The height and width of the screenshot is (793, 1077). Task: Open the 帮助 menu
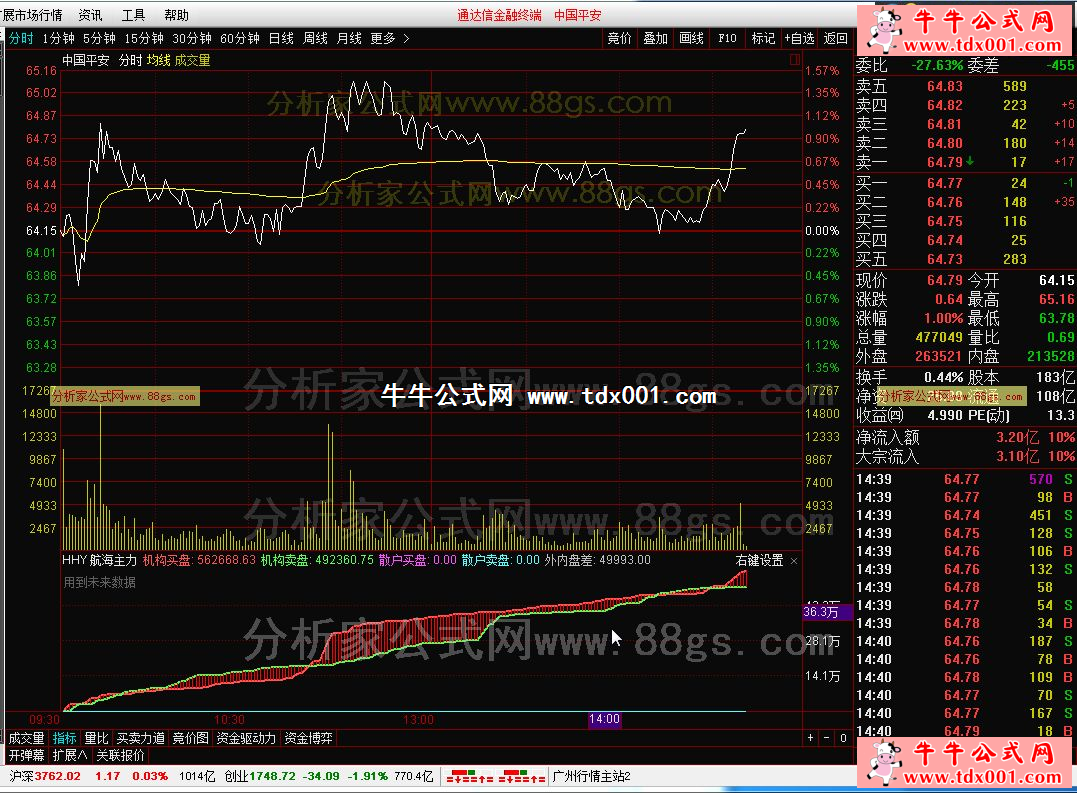(x=177, y=15)
